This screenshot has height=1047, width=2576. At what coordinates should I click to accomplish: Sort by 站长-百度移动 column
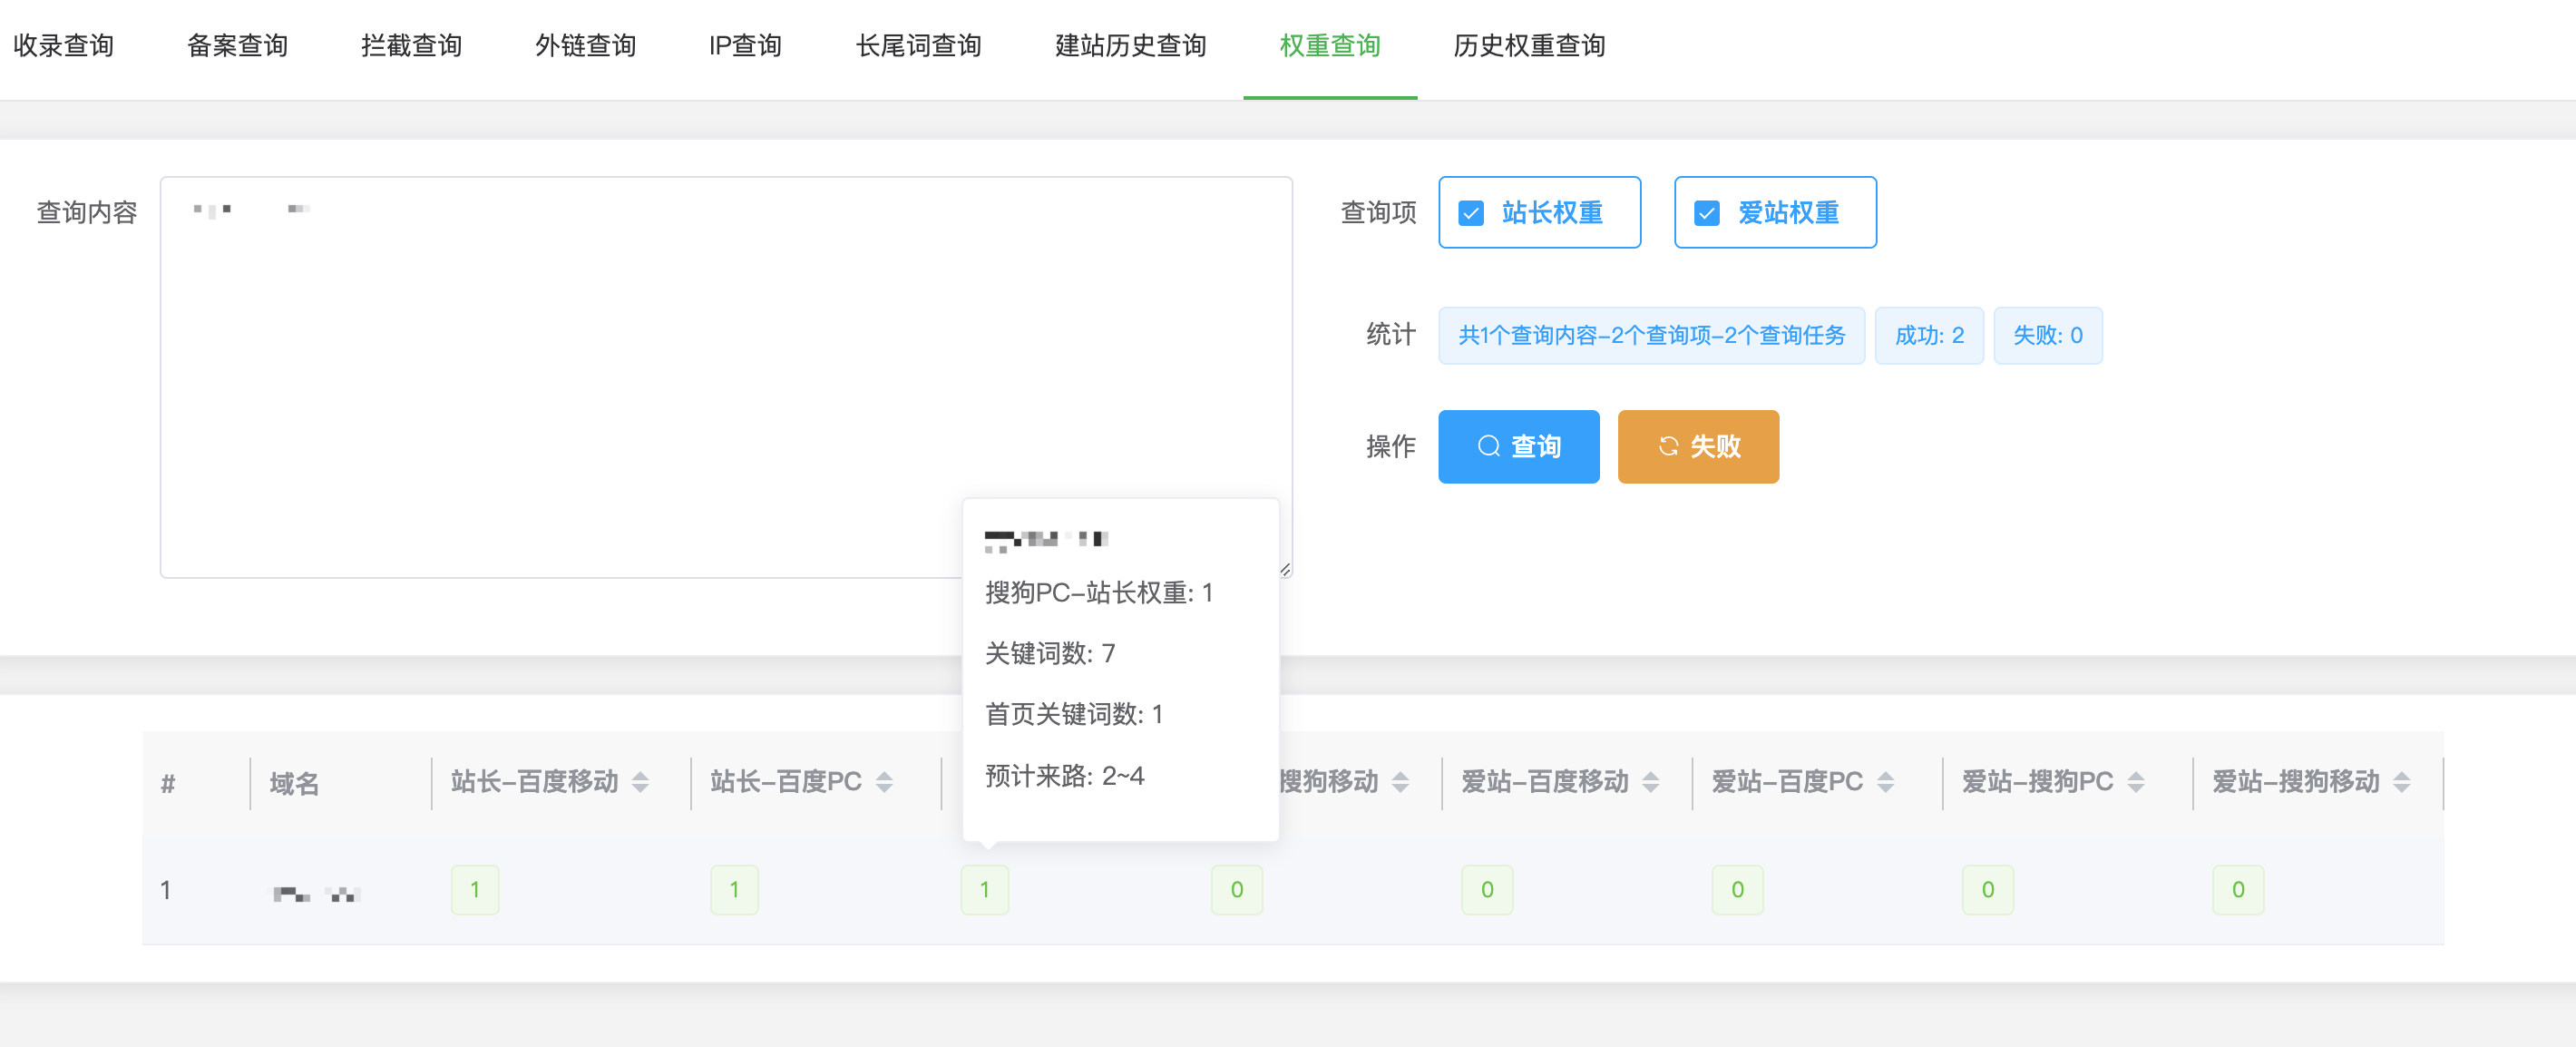pyautogui.click(x=641, y=783)
